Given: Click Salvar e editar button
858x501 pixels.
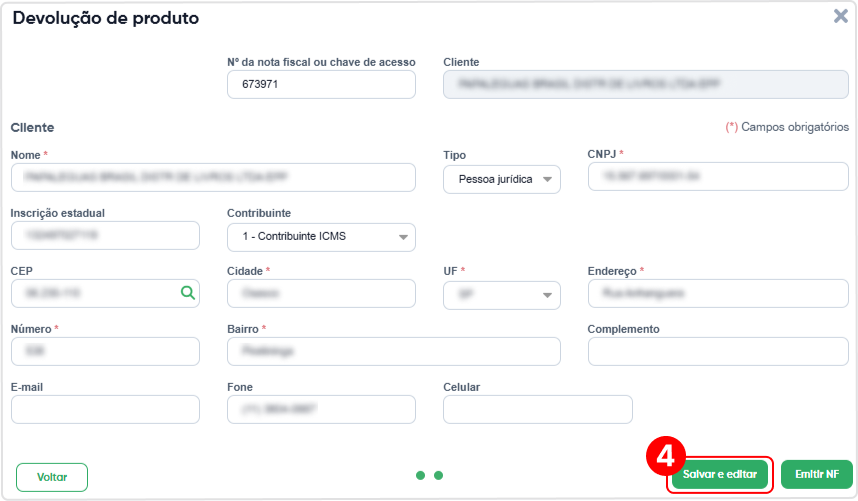Looking at the screenshot, I should pyautogui.click(x=720, y=474).
